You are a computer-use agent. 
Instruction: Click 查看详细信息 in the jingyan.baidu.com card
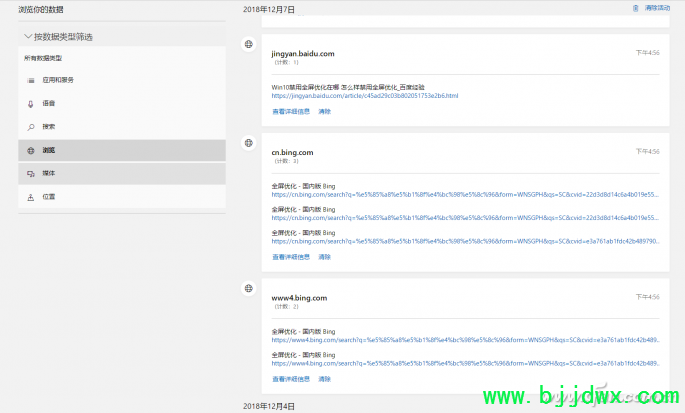[291, 111]
